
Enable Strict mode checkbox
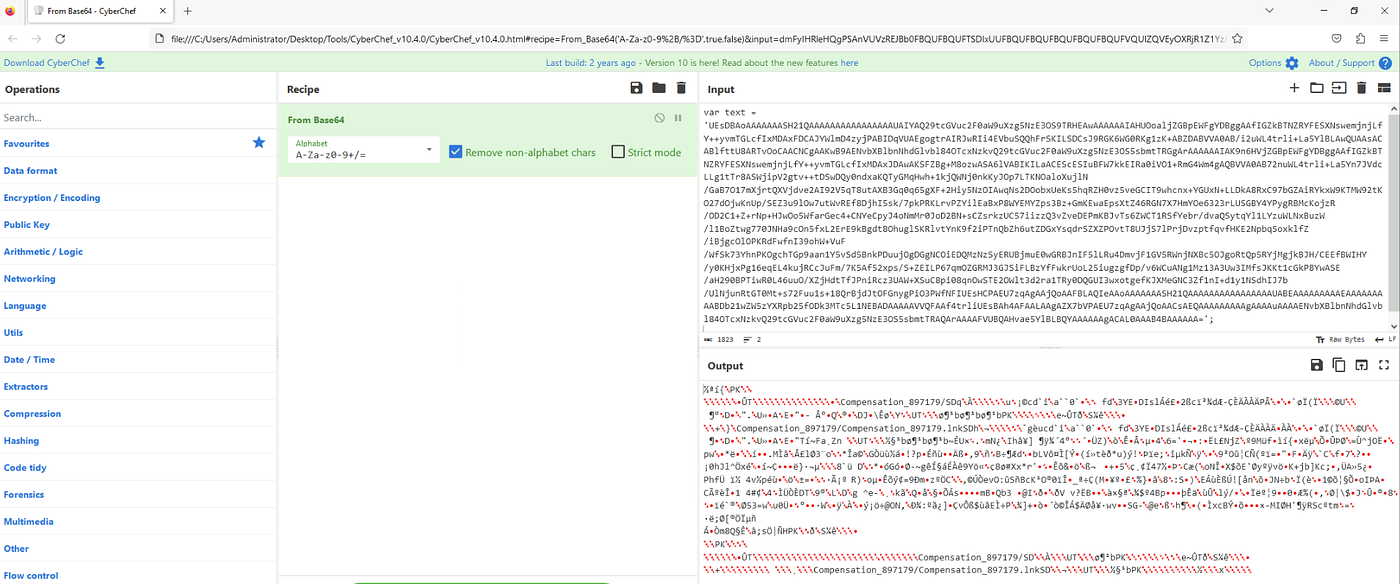coord(618,152)
